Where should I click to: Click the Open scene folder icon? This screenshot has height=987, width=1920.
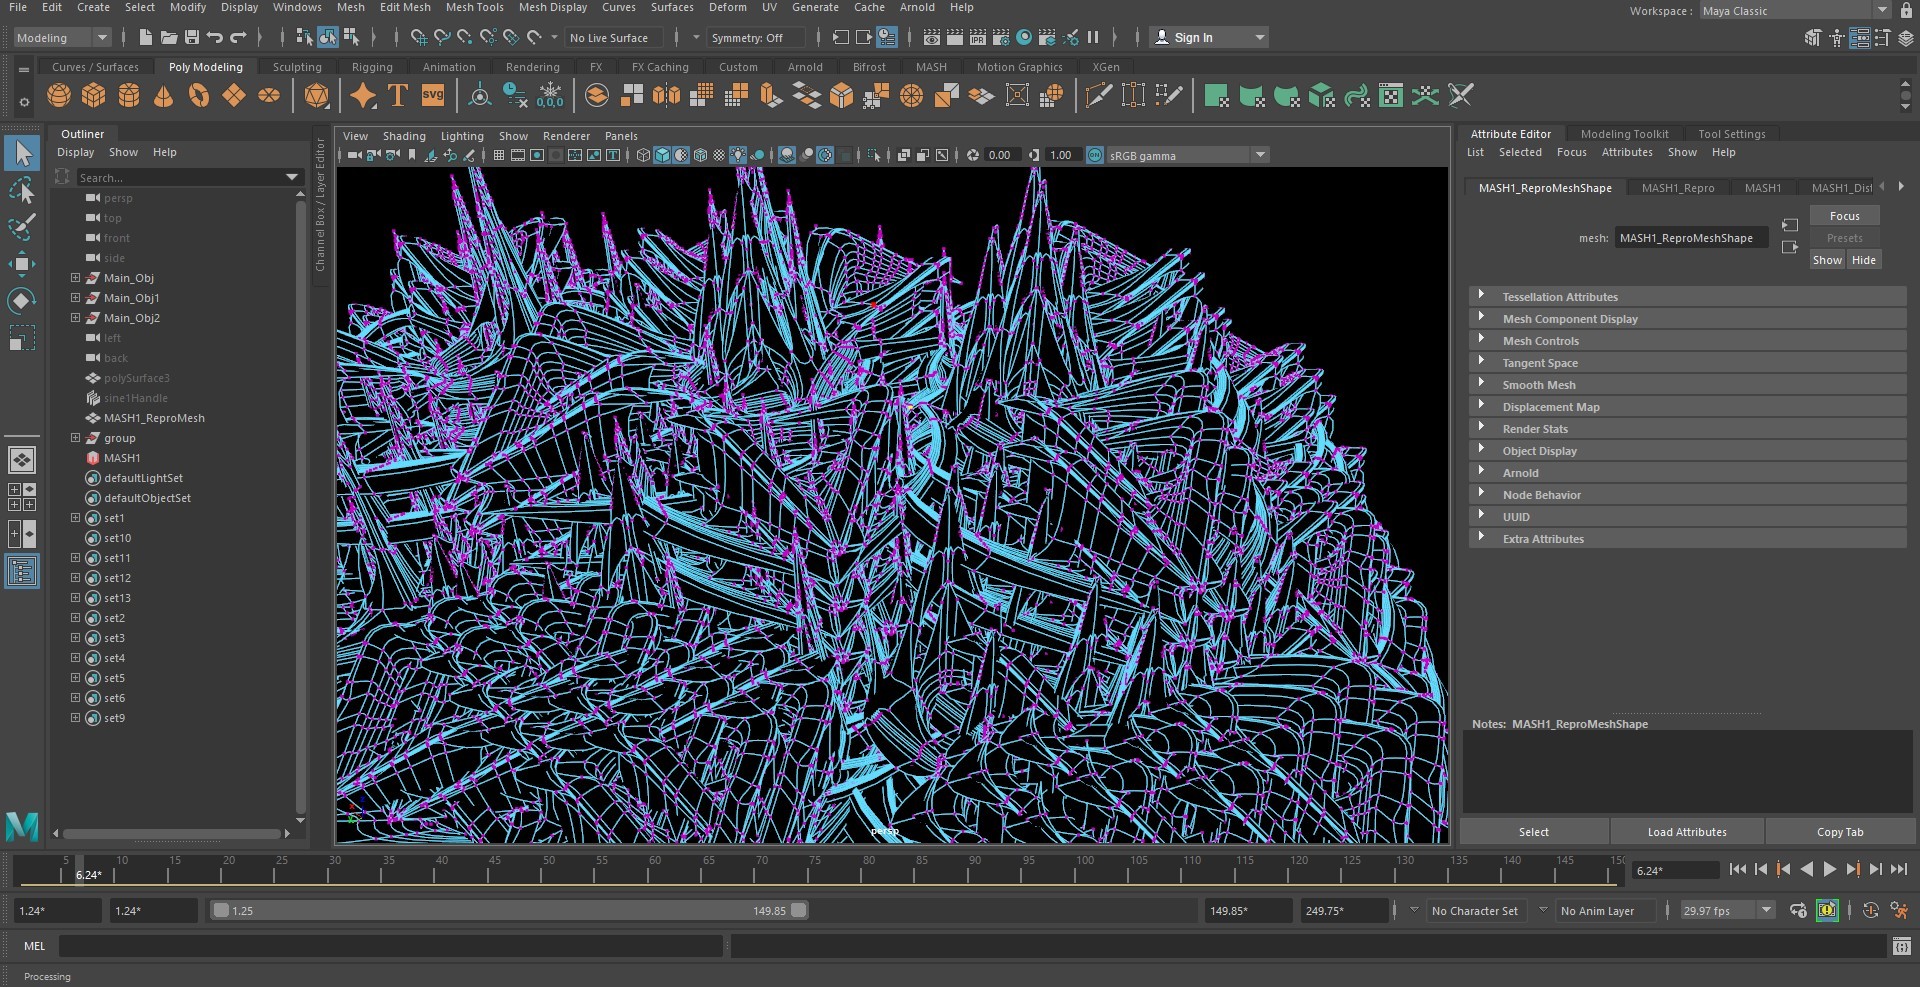tap(169, 38)
